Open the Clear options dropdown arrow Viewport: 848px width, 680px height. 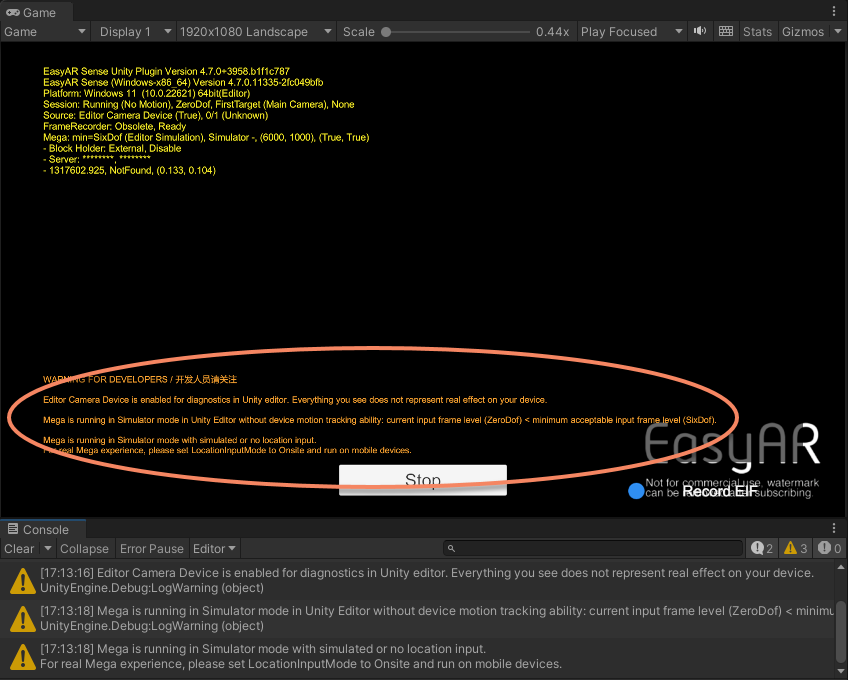(x=48, y=549)
